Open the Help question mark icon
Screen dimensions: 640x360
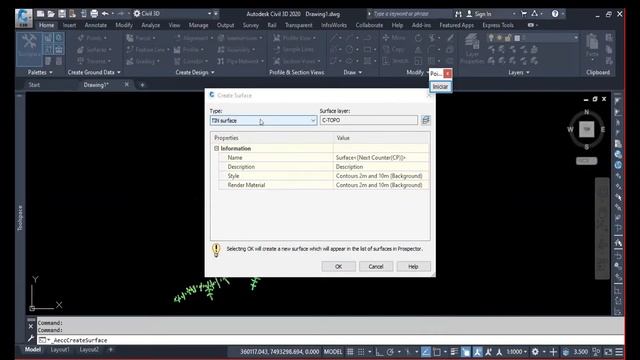pyautogui.click(x=555, y=14)
